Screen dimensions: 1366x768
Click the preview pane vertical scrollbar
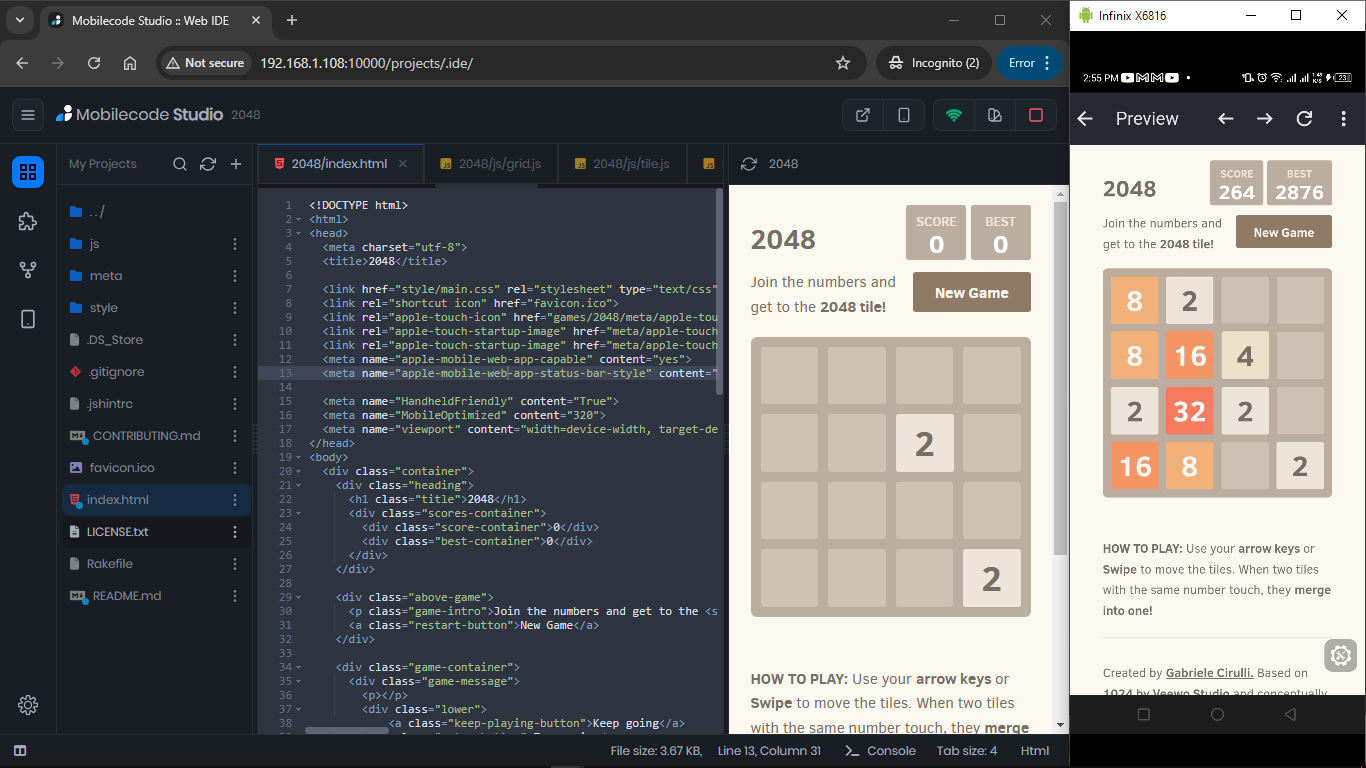click(1060, 400)
